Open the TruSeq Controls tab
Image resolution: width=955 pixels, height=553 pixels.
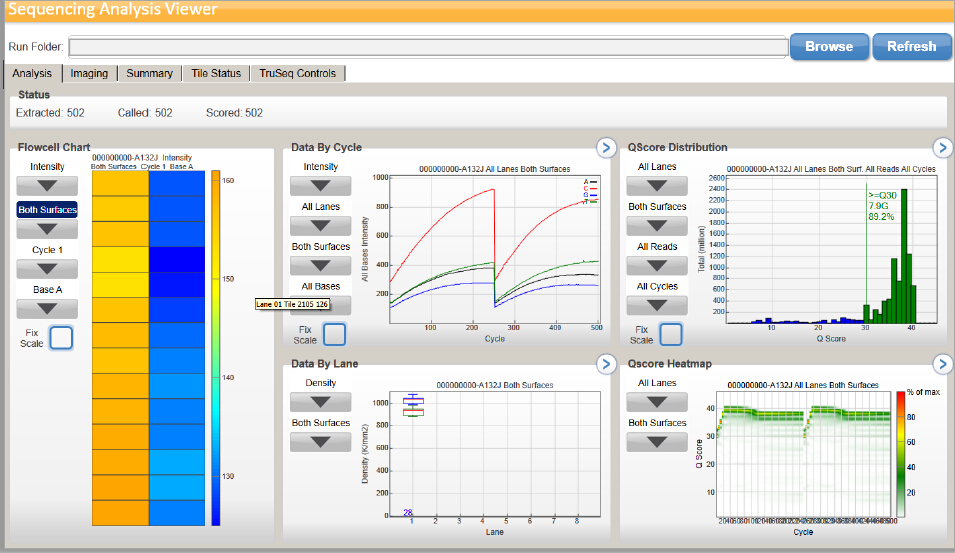(x=298, y=73)
